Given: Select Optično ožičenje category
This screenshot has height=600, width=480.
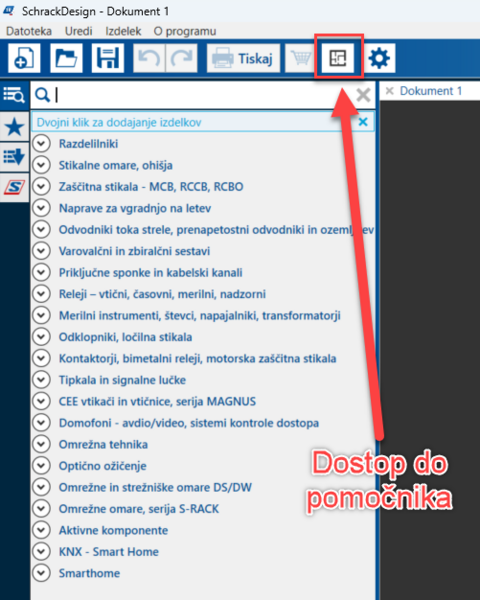Looking at the screenshot, I should (103, 466).
